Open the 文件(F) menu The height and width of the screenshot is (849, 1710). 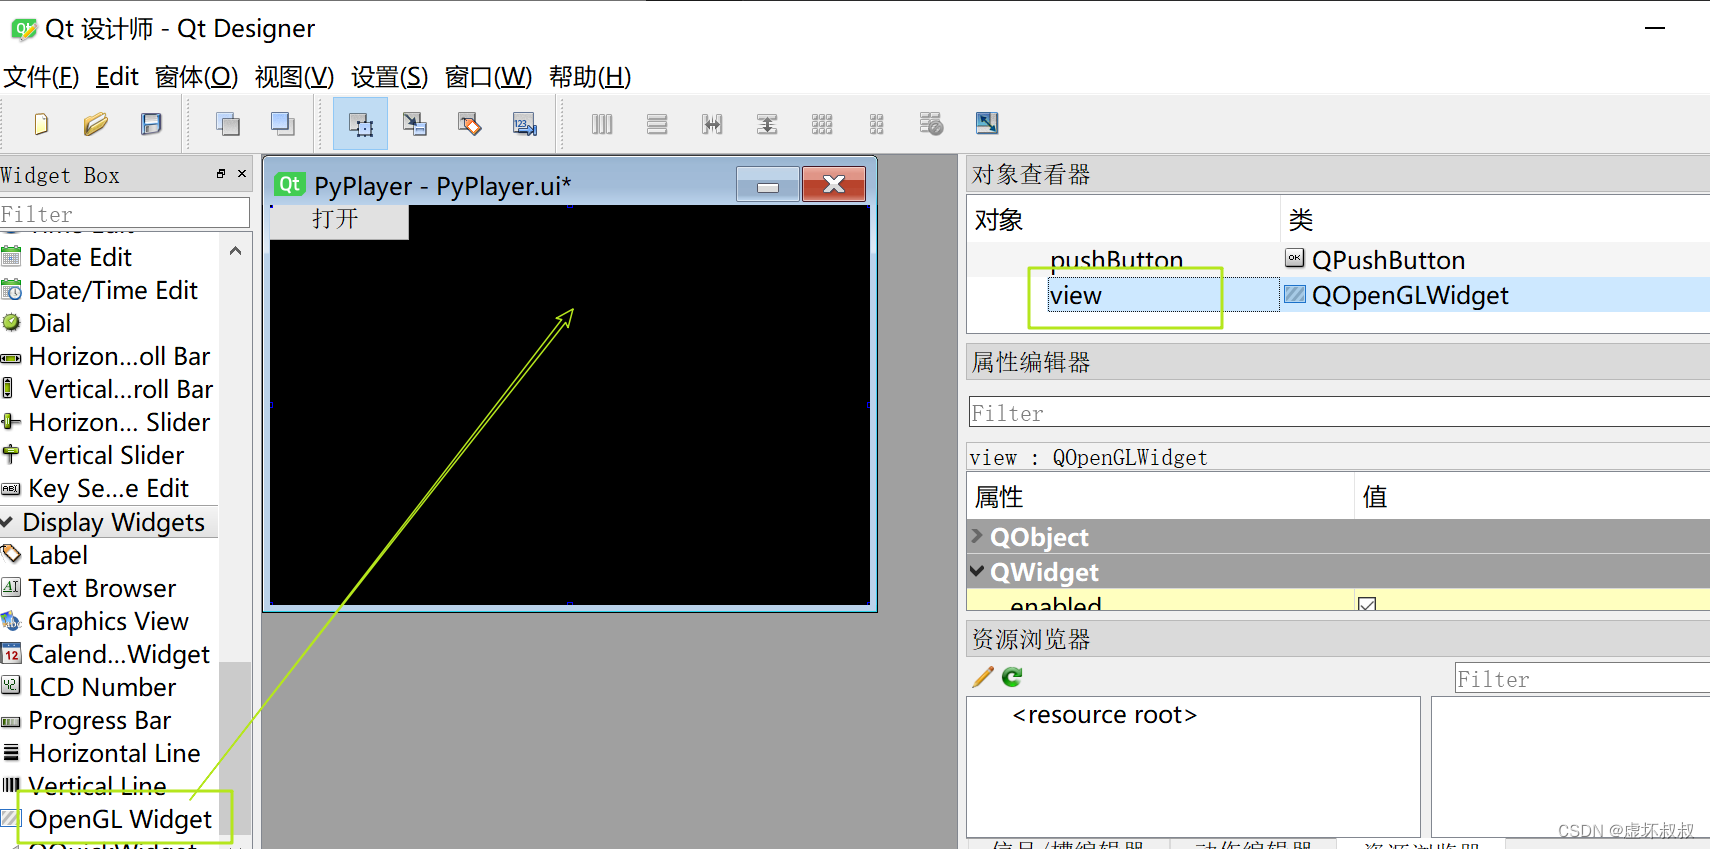tap(41, 77)
